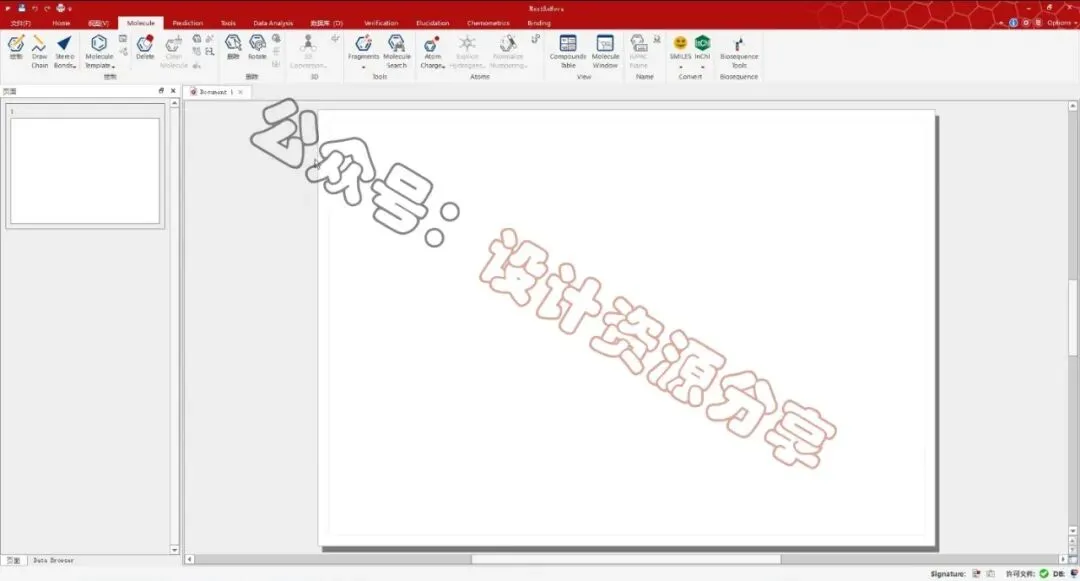Open the Fragments tool

point(363,52)
